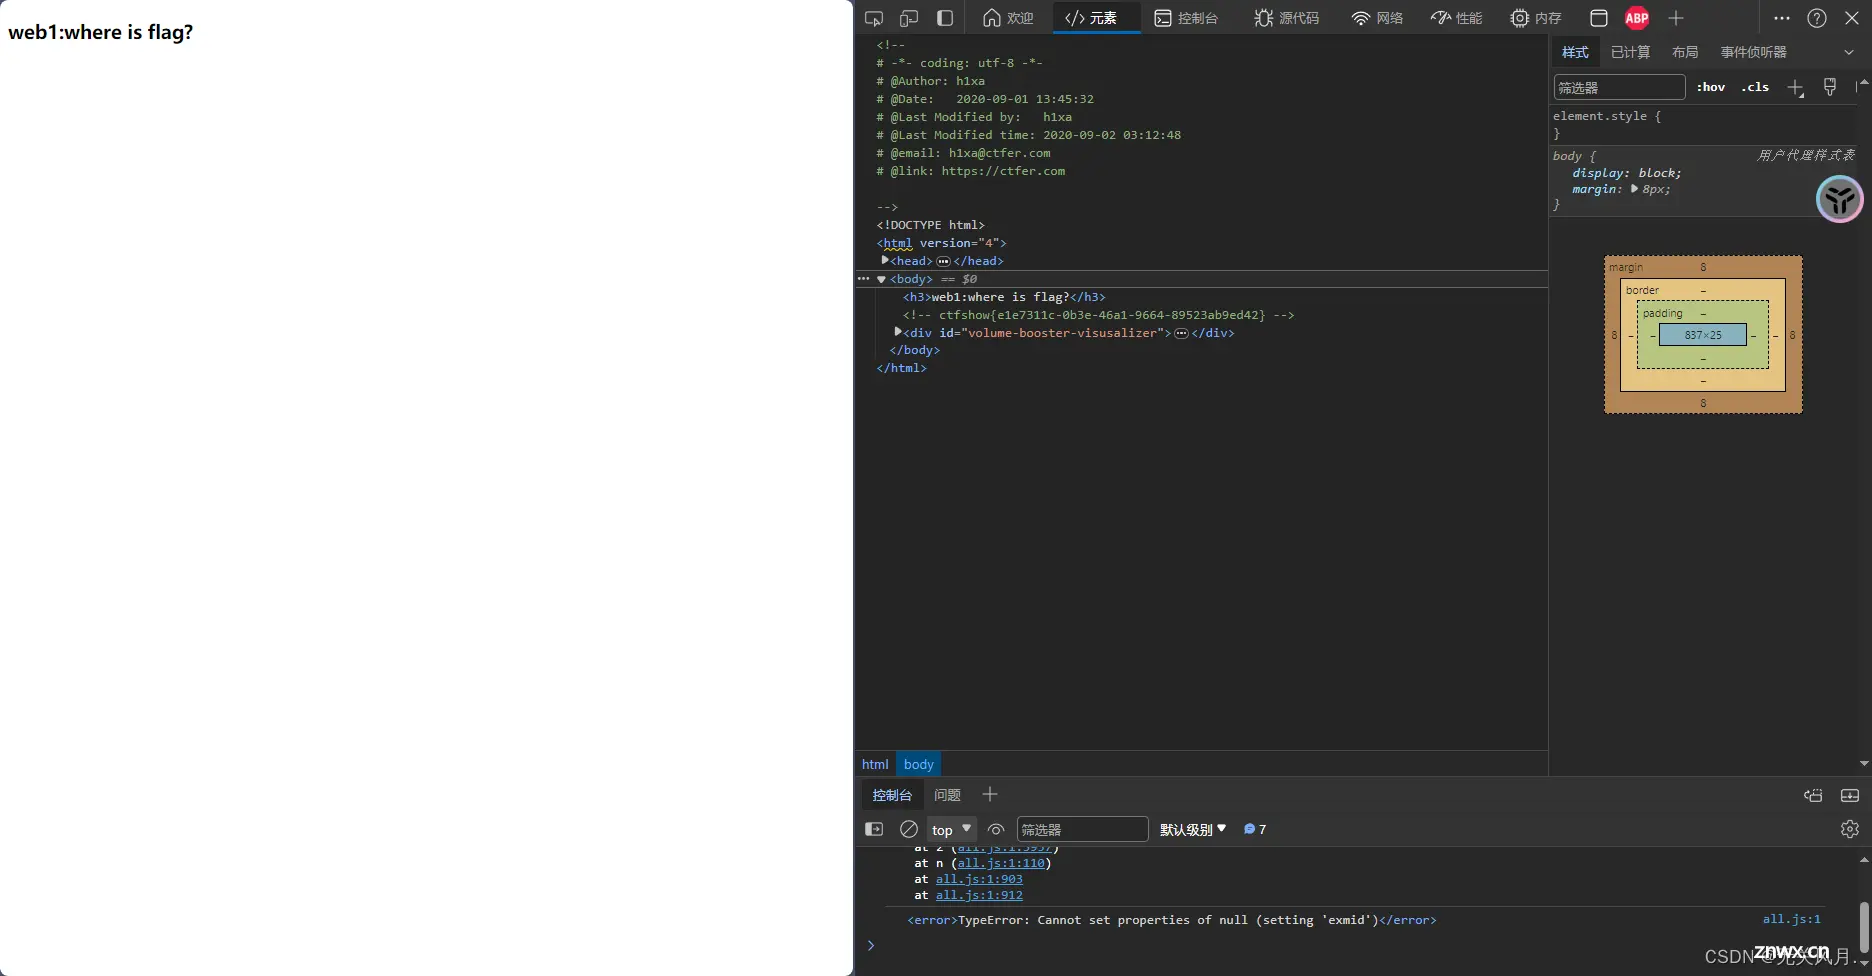Select the drawer 控制台 console tab
1872x976 pixels.
point(892,795)
